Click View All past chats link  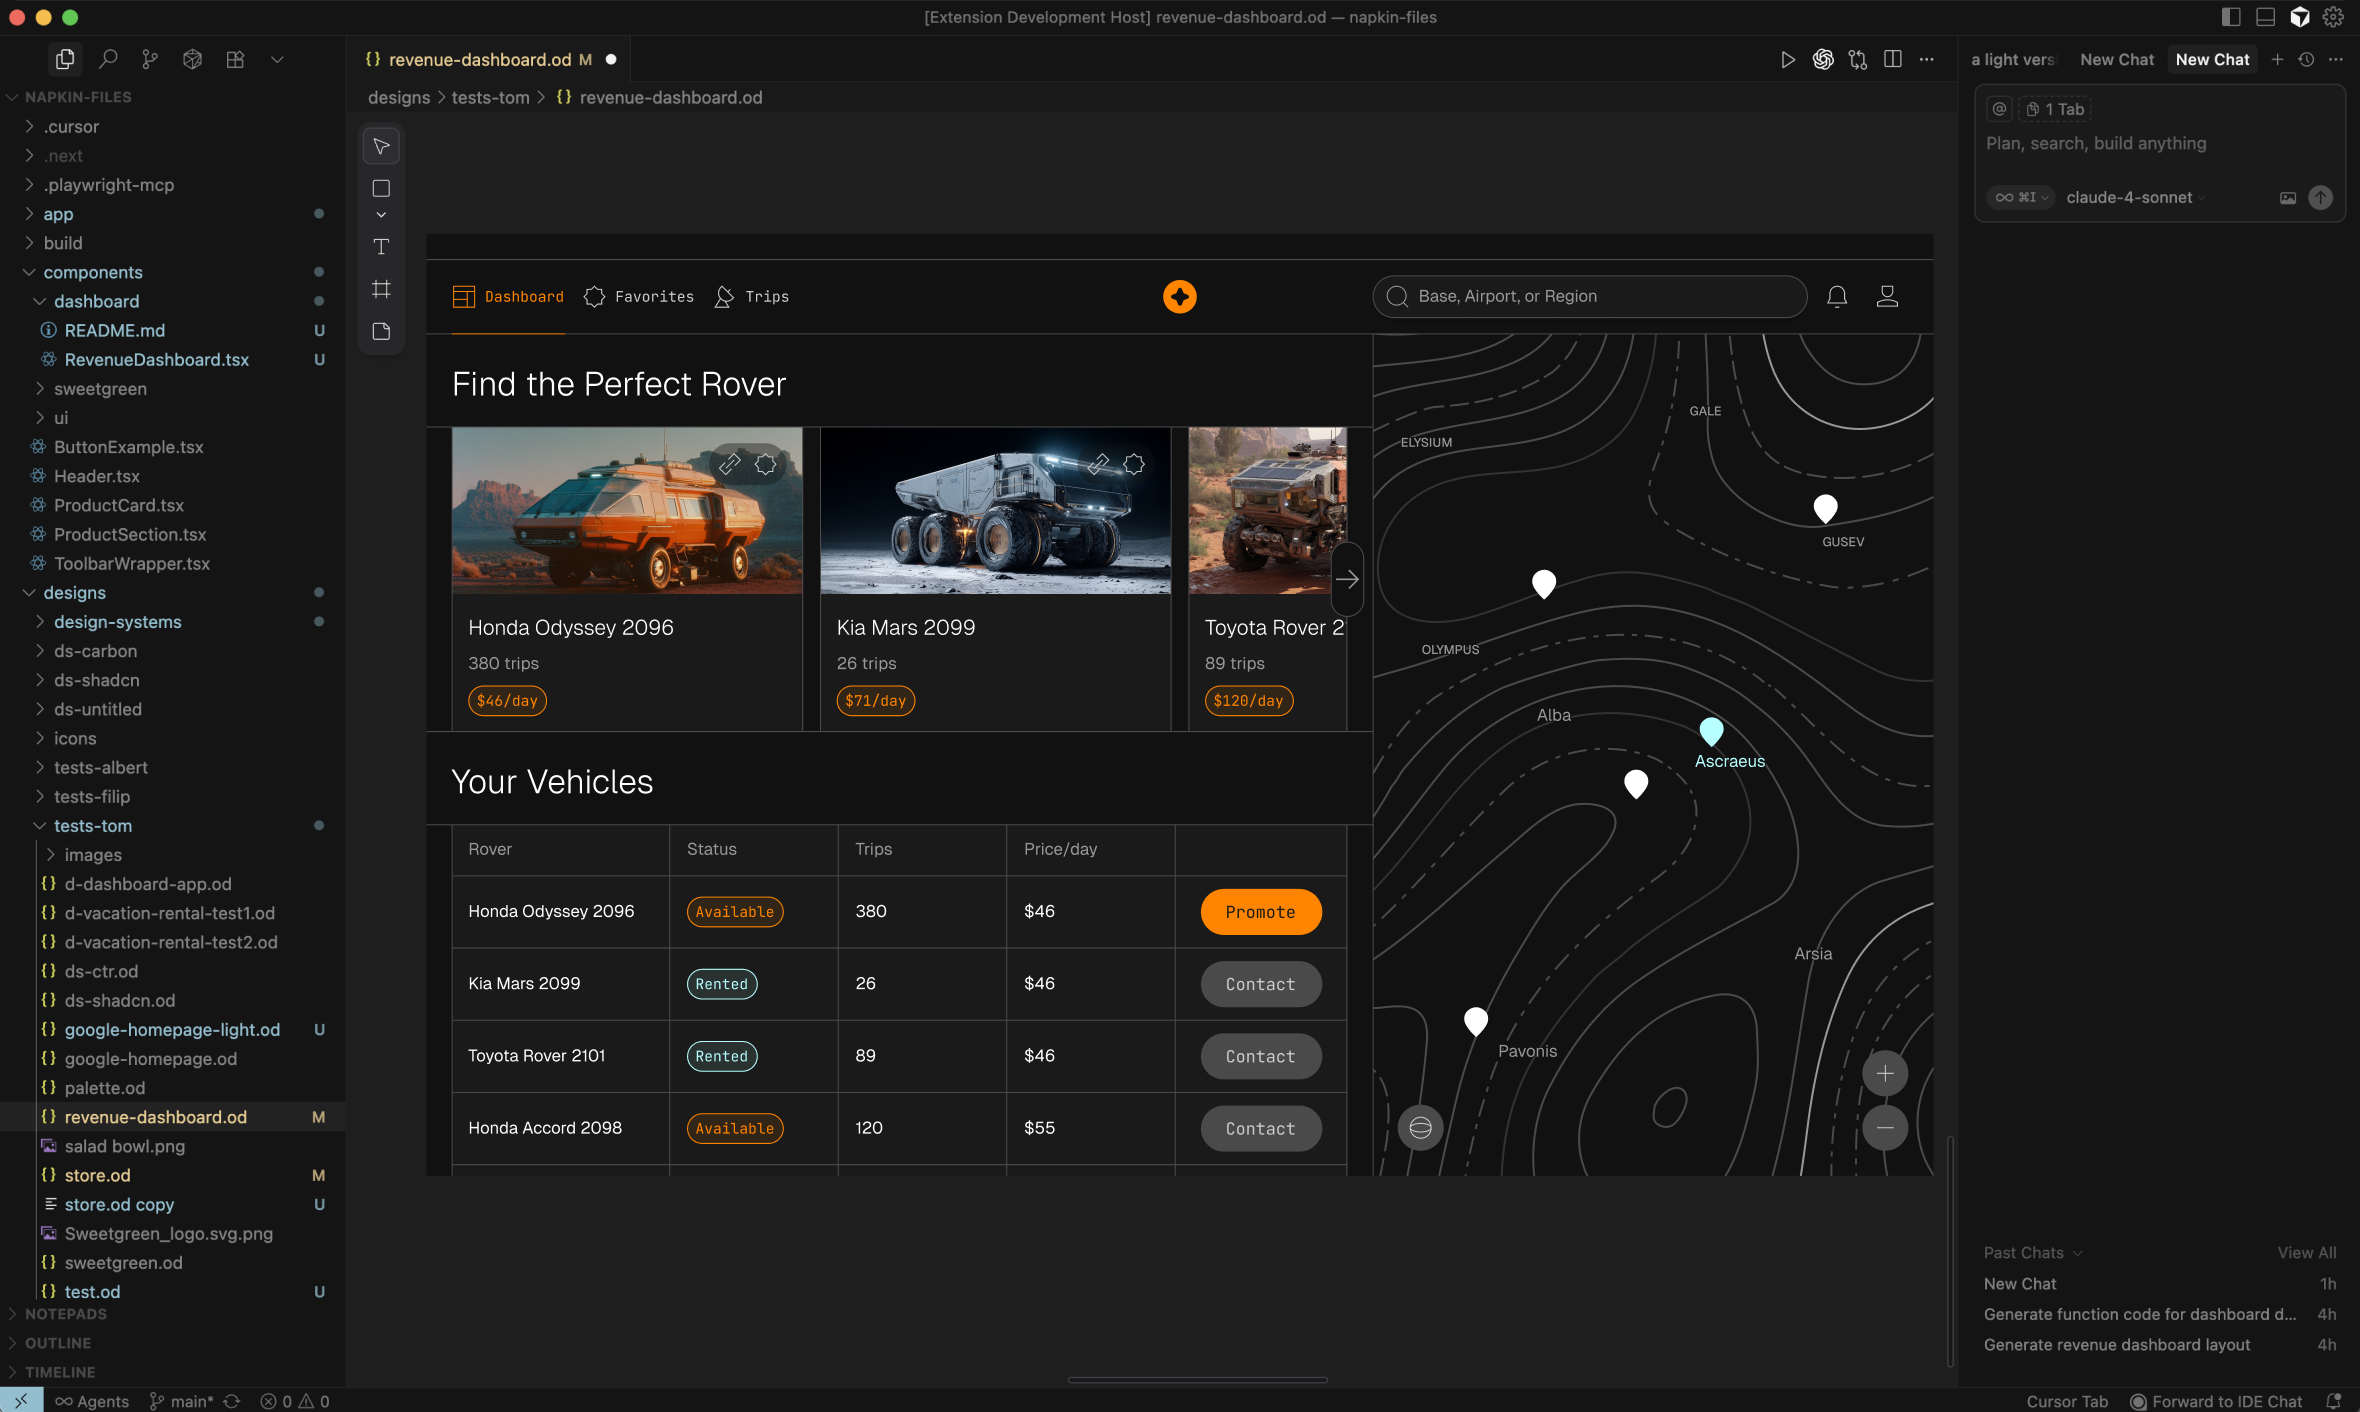click(2306, 1253)
